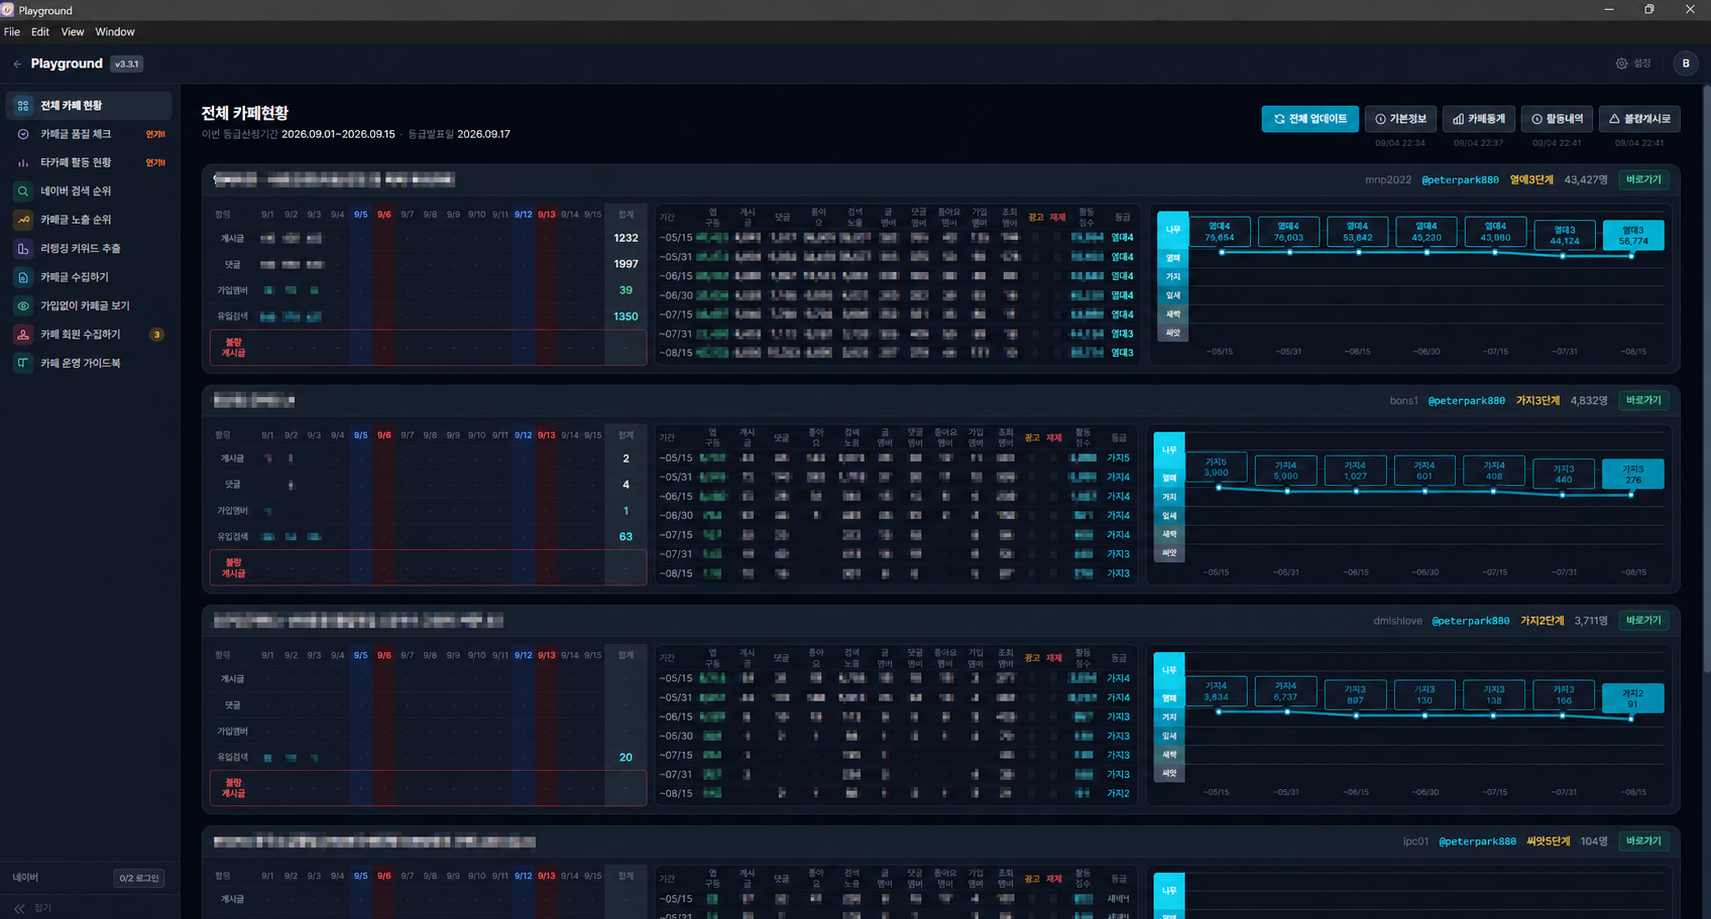Click the refresh icon in 전체 업데이트
Viewport: 1711px width, 919px height.
[x=1279, y=119]
